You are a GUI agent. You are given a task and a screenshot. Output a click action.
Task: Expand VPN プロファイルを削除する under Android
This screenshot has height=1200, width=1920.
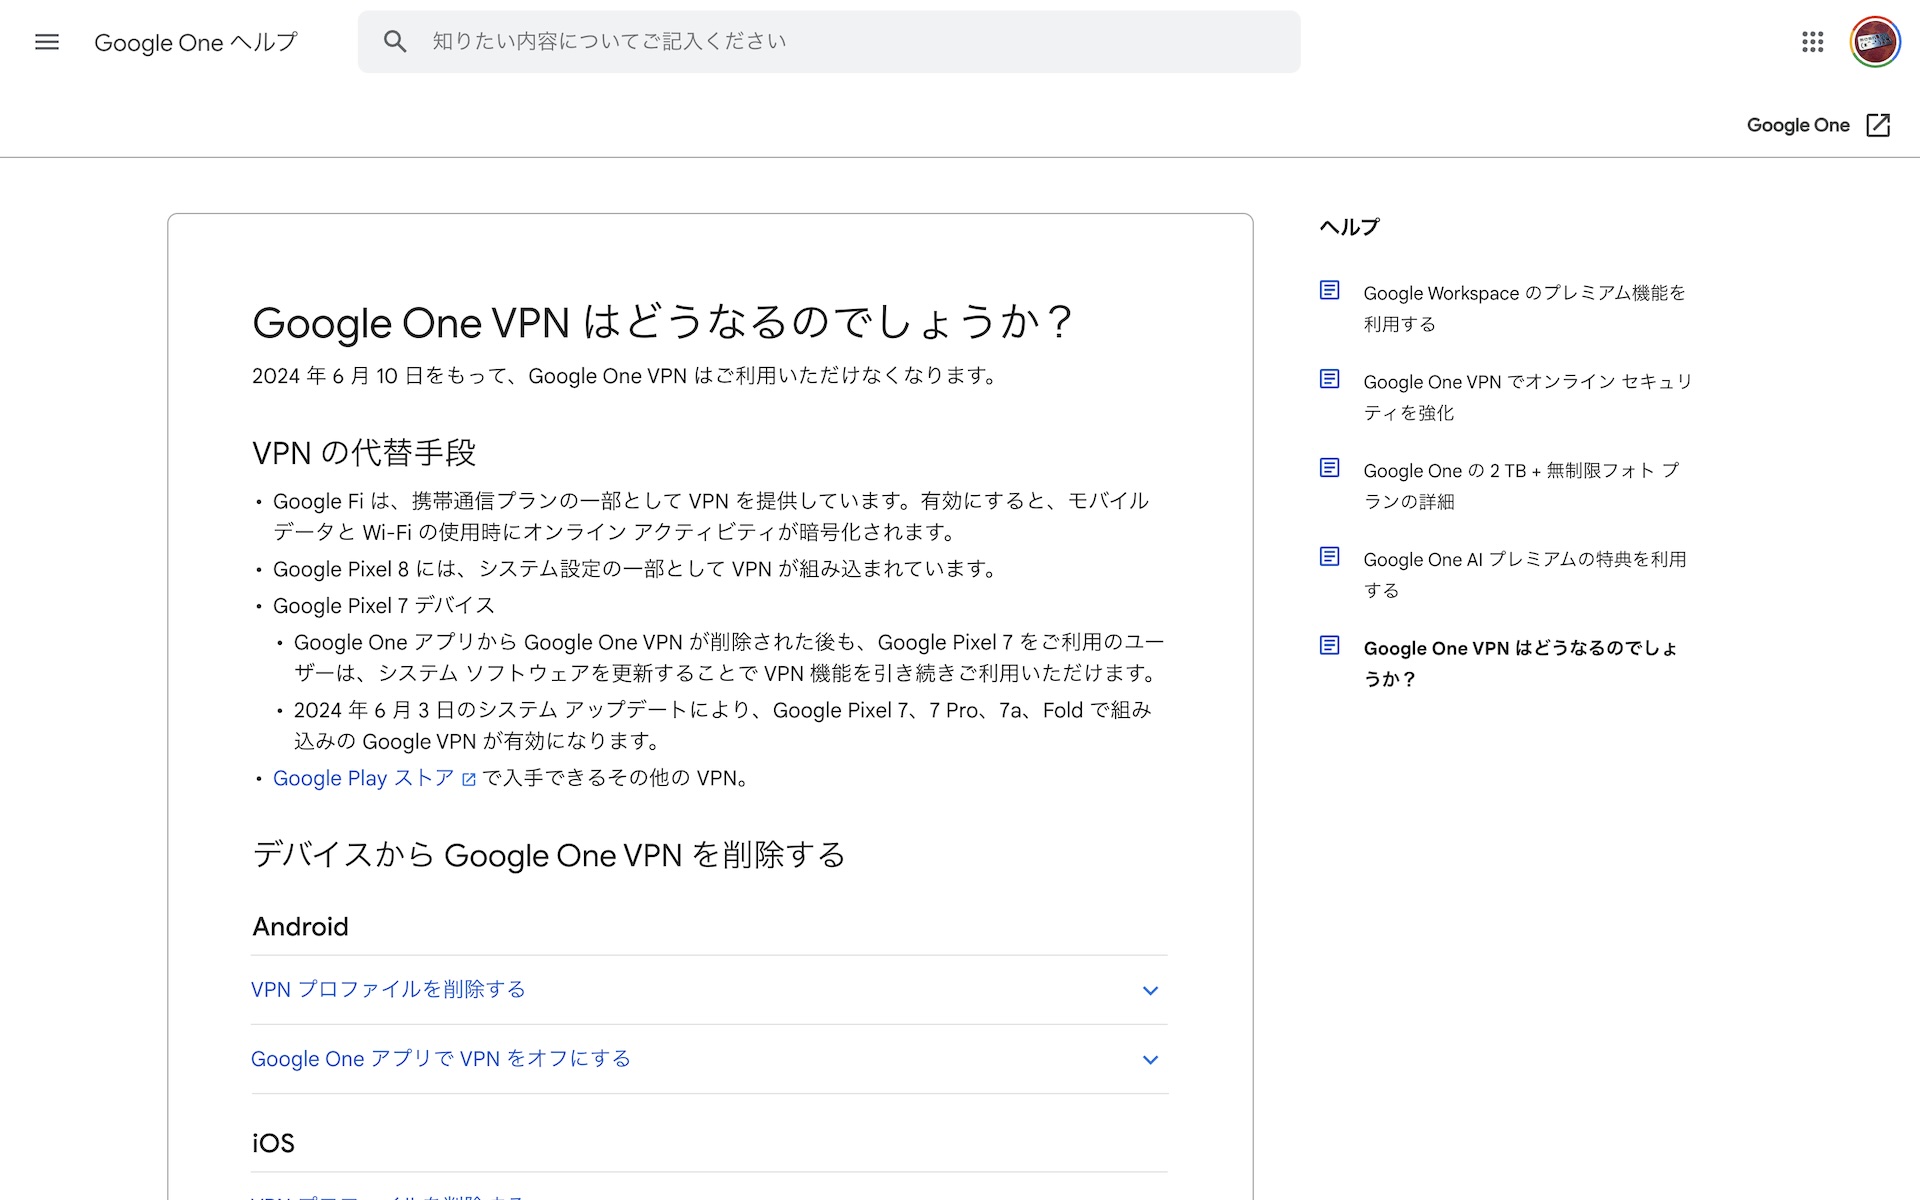(388, 990)
